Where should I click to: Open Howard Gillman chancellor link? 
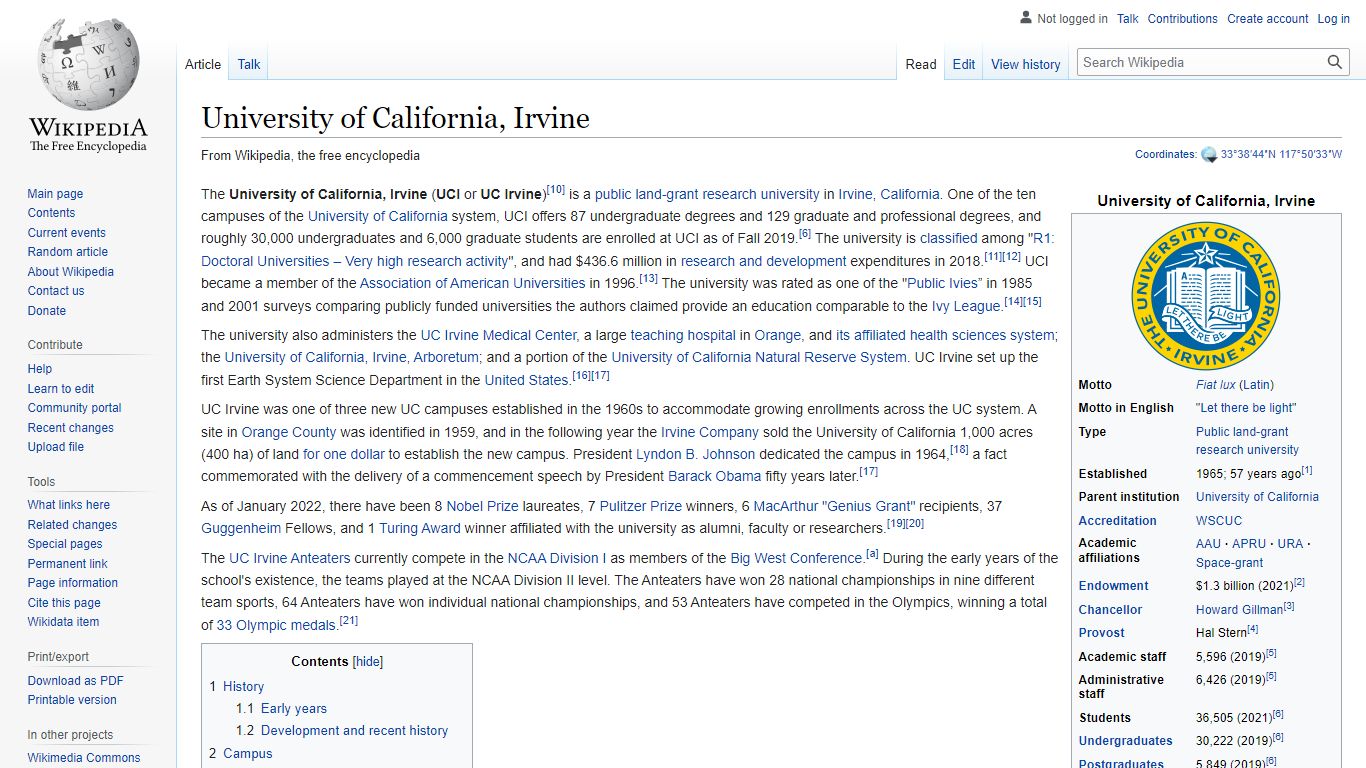(x=1239, y=609)
